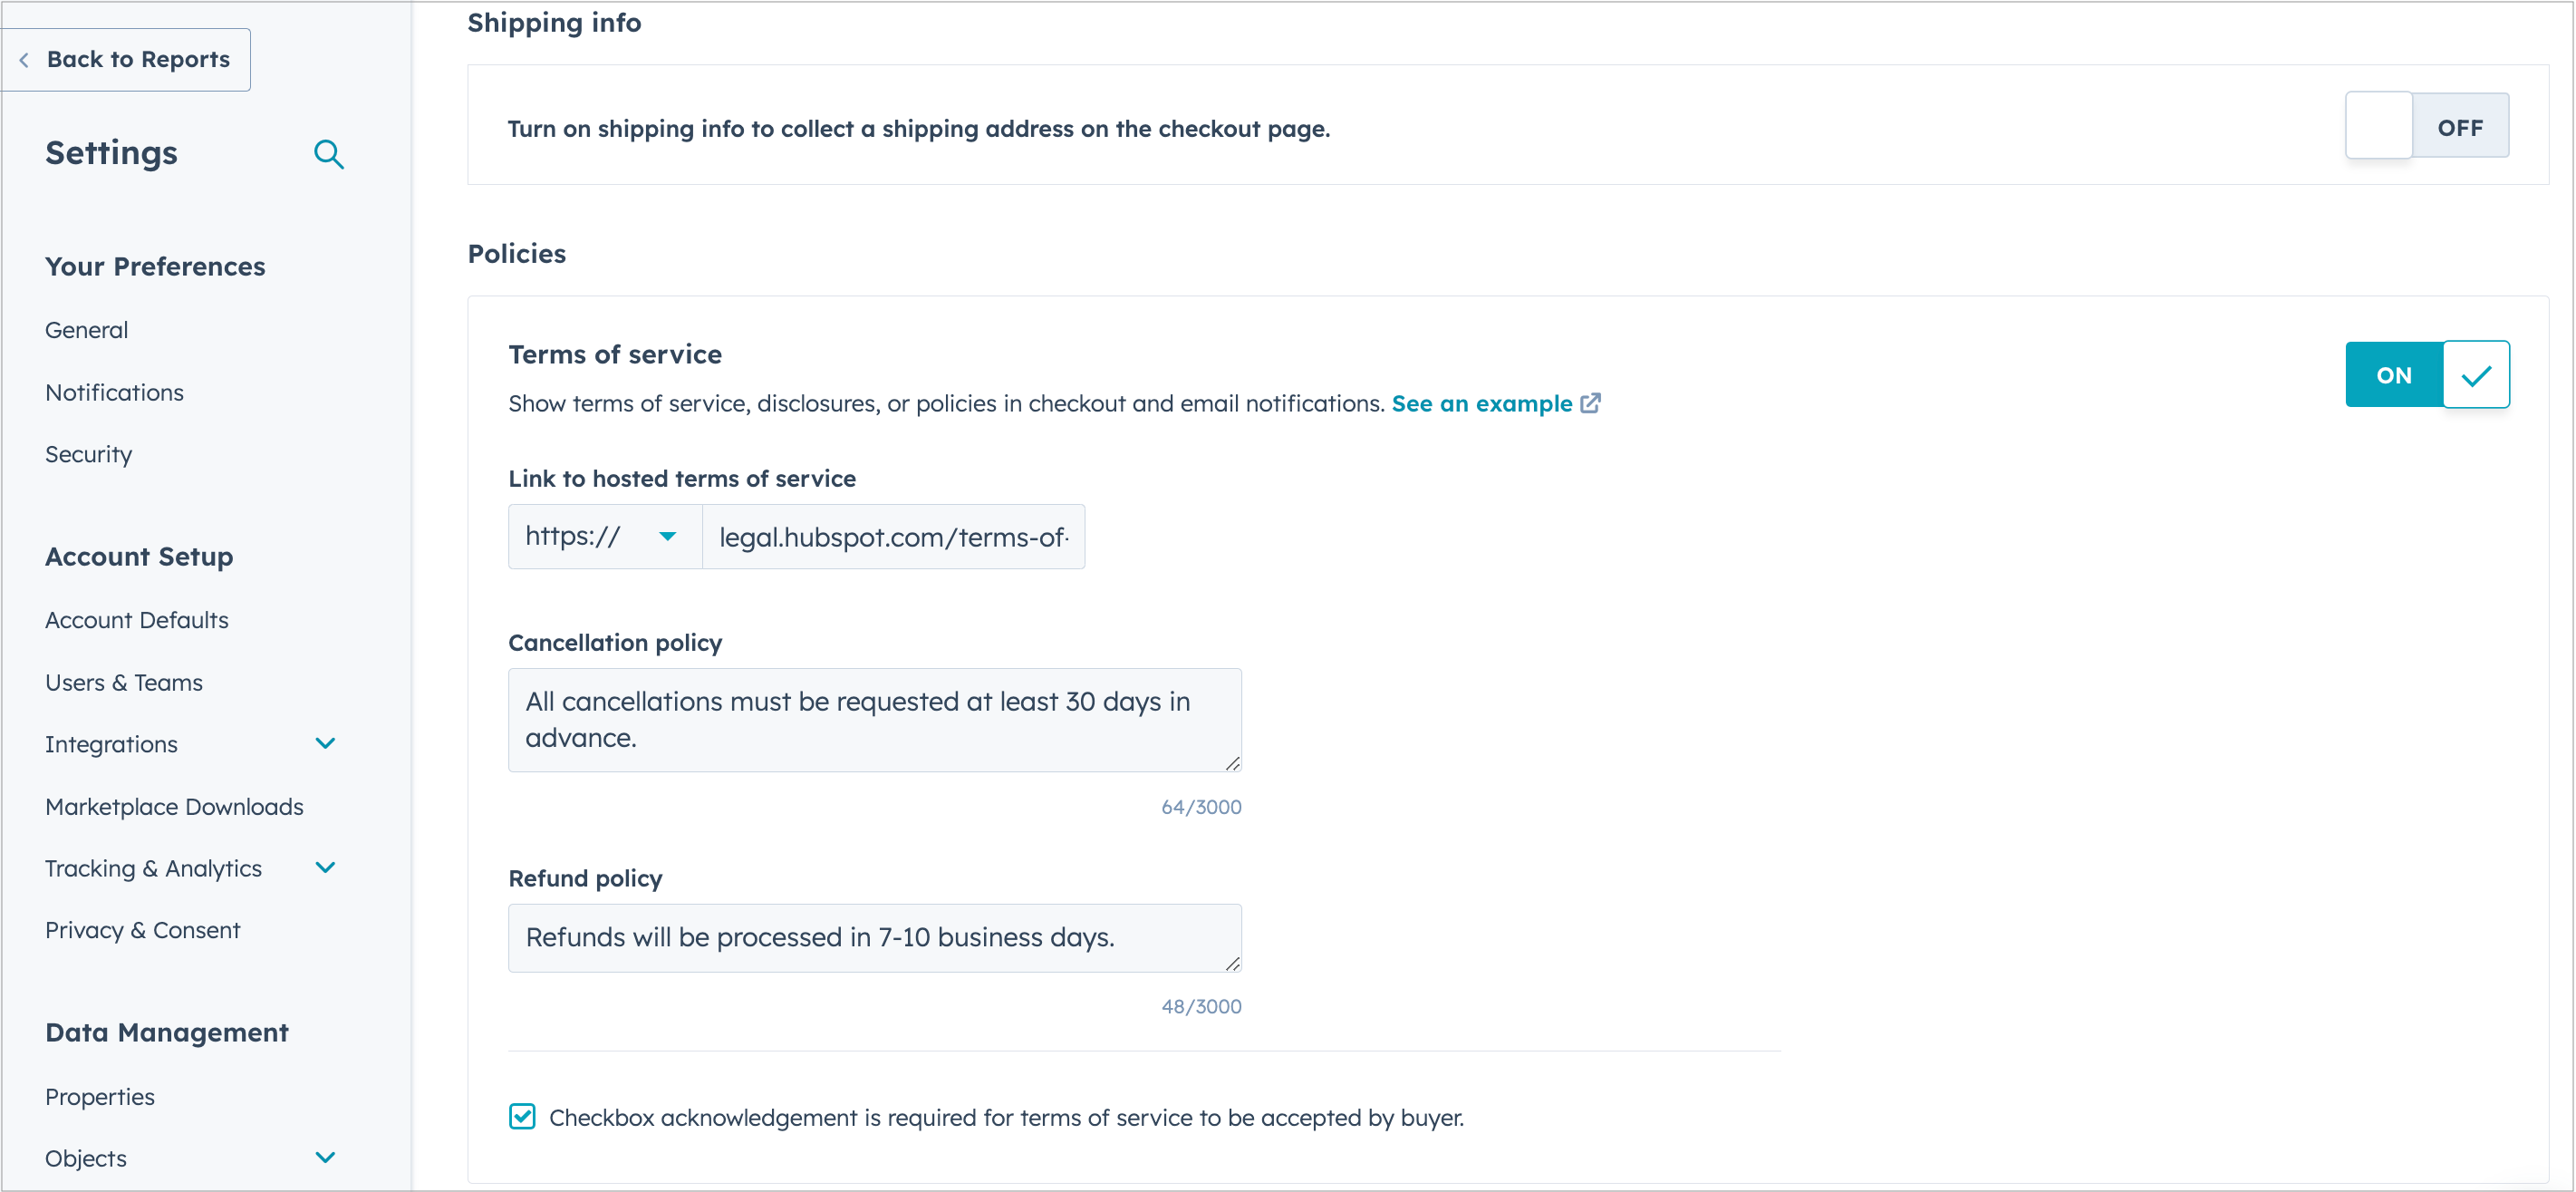Click the hosted terms of service URL field
Viewport: 2576px width, 1192px height.
[893, 536]
